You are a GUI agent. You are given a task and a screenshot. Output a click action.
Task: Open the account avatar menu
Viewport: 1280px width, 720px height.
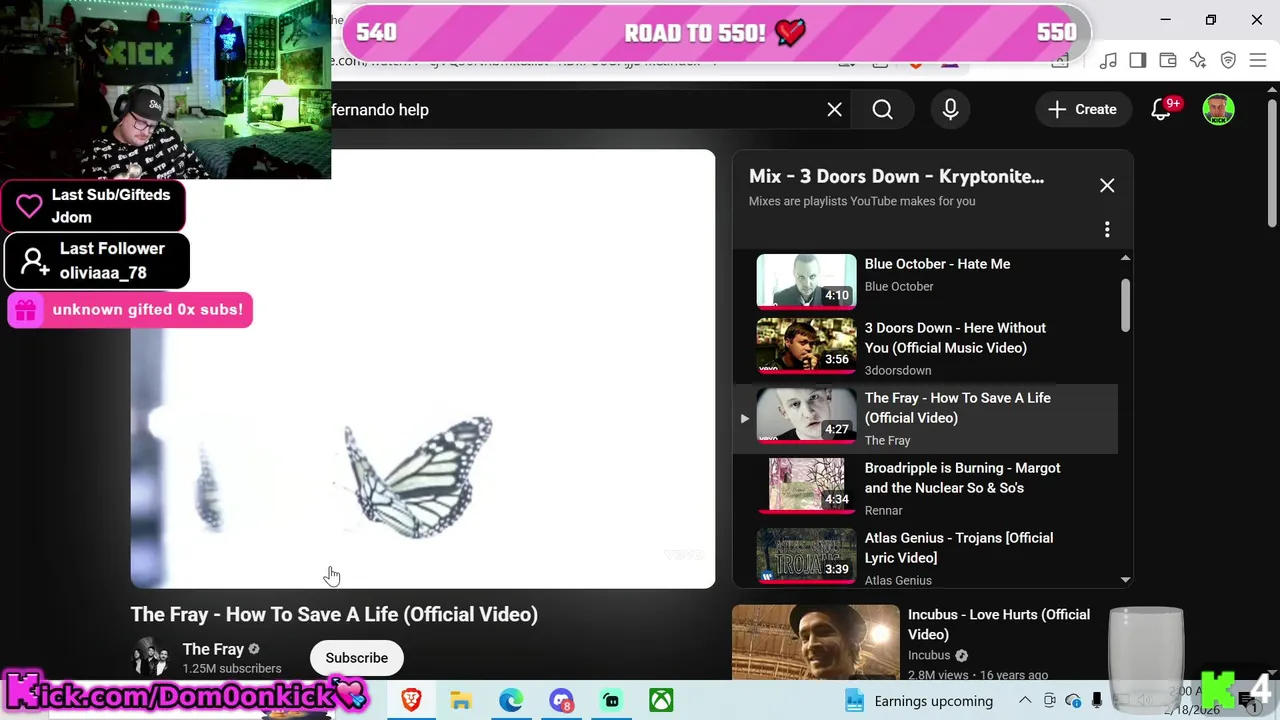tap(1218, 110)
